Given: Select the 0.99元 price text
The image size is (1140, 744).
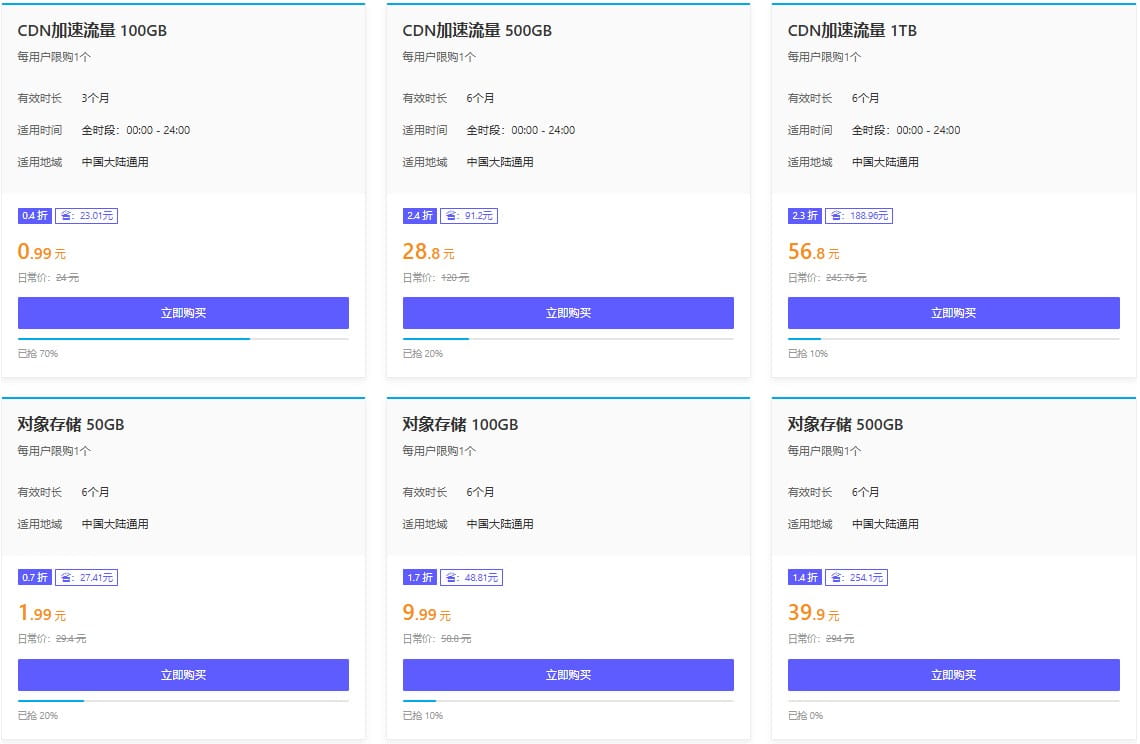Looking at the screenshot, I should tap(38, 251).
